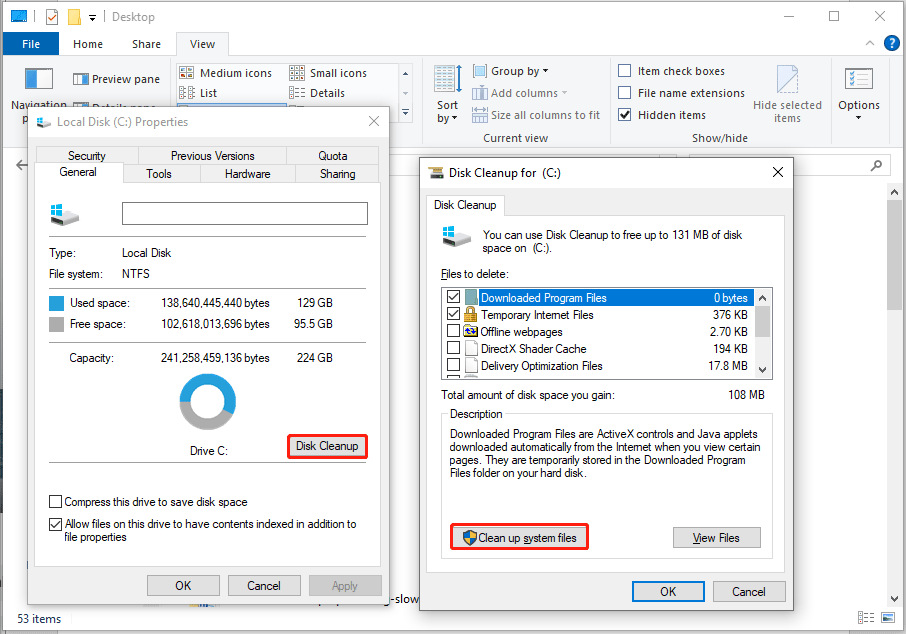This screenshot has height=634, width=906.
Task: Click the drive usage donut chart
Action: tap(208, 402)
